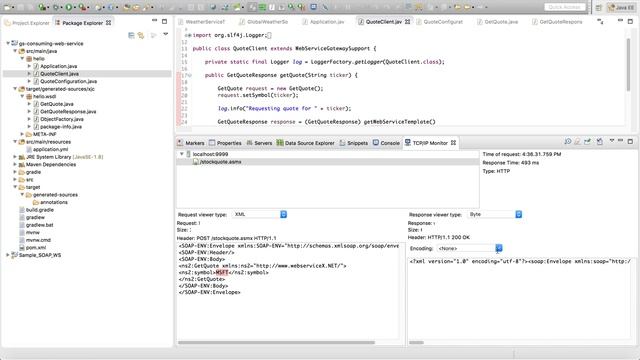
Task: Click sort by response time icon in TCP/IP Monitor
Action: click(568, 142)
